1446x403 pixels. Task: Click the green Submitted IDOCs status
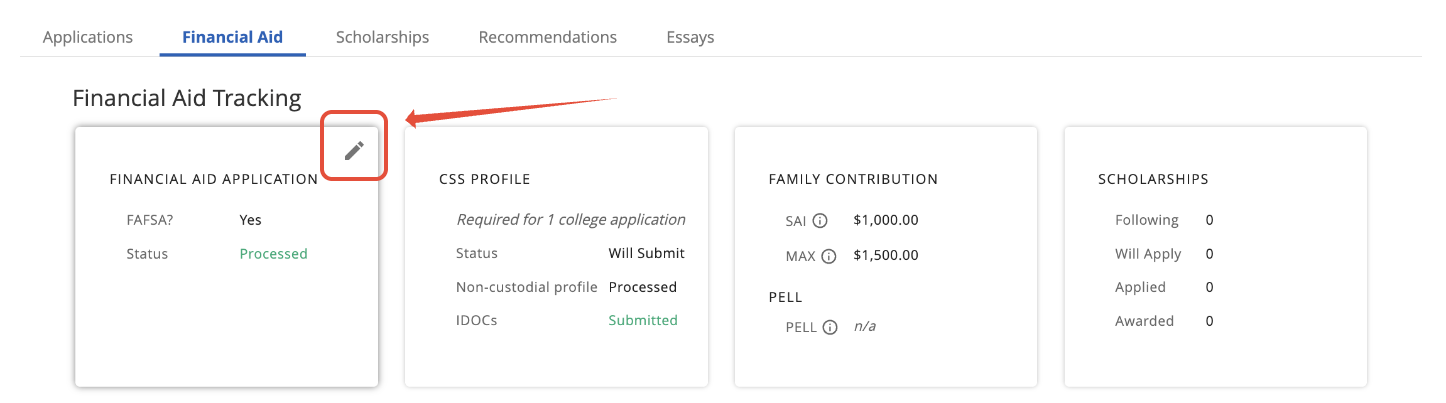point(643,321)
